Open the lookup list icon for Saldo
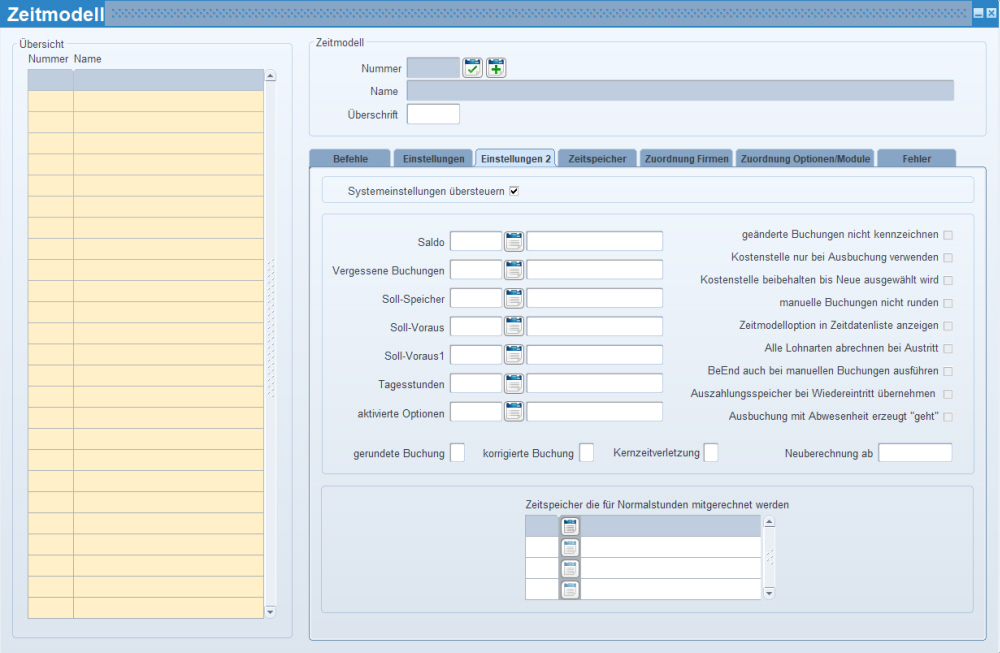 pyautogui.click(x=514, y=241)
